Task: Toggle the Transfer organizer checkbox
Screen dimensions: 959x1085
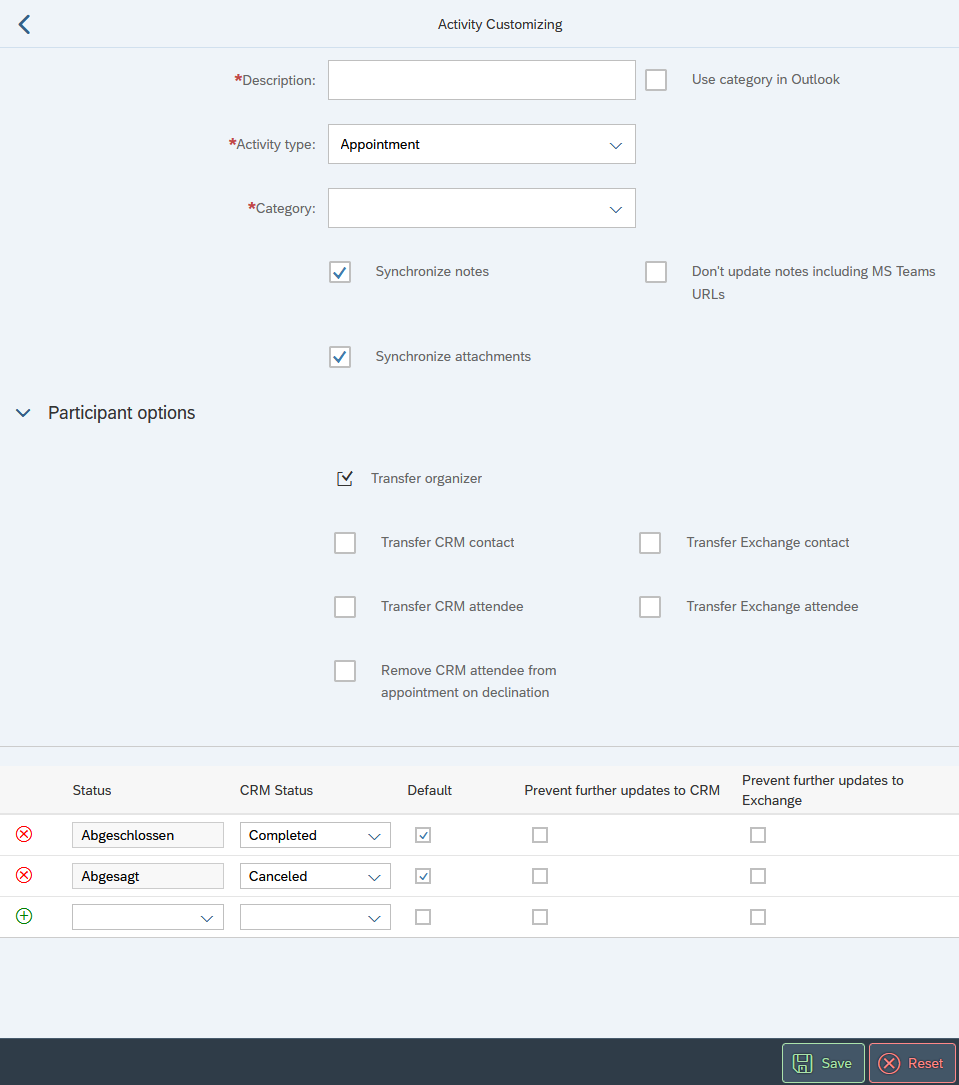Action: point(345,479)
